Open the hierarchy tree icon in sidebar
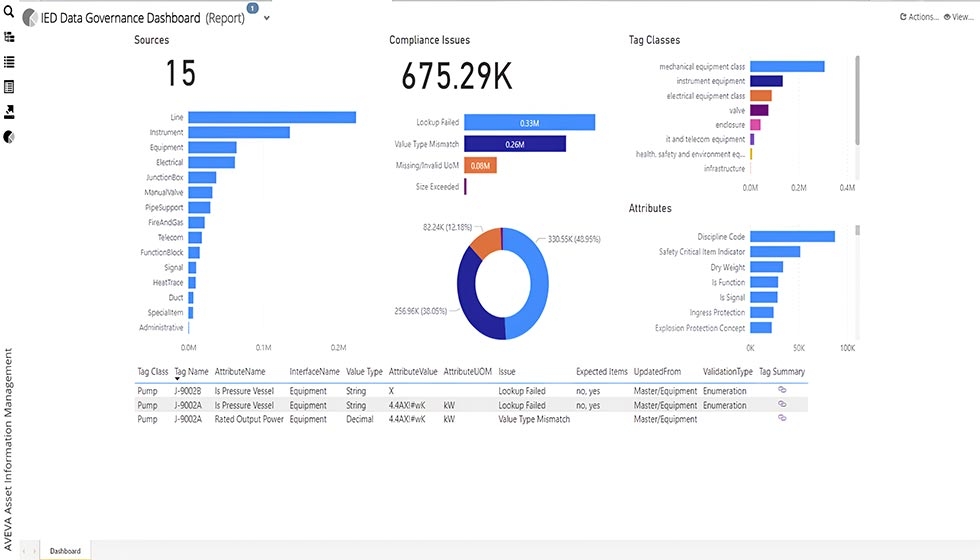Screen dimensions: 980x560 tap(9, 36)
